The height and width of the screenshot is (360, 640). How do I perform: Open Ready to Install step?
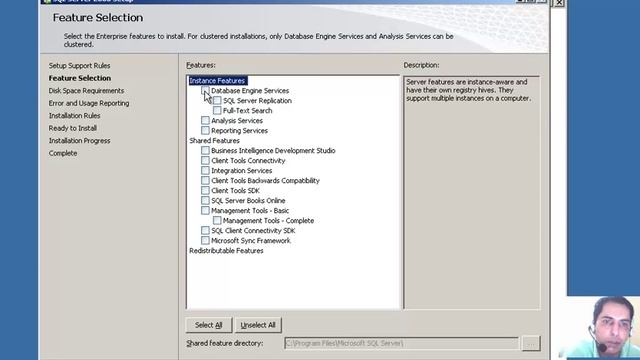(73, 128)
